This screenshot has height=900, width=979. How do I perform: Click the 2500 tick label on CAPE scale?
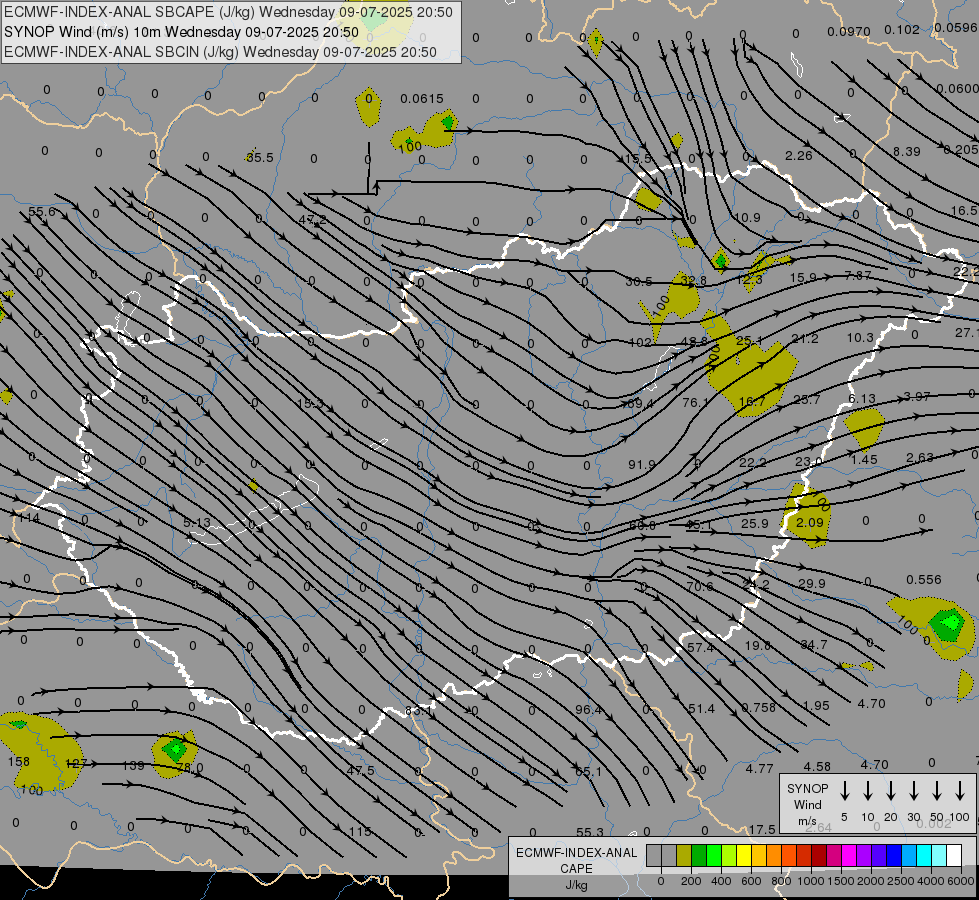901,881
